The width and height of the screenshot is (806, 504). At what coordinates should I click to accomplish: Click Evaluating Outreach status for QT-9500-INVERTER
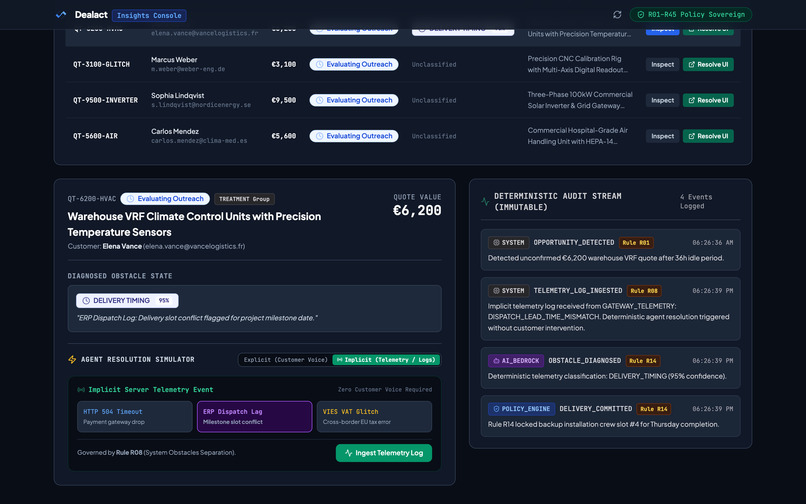tap(354, 100)
